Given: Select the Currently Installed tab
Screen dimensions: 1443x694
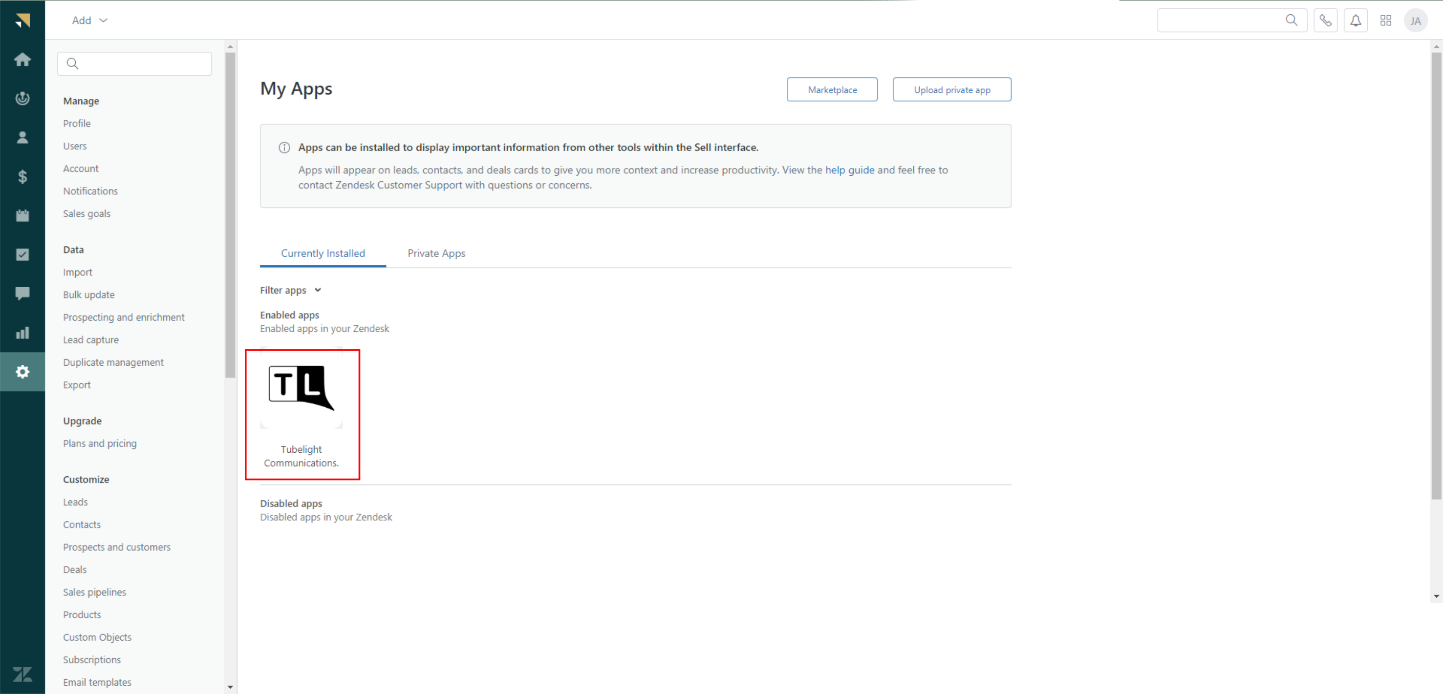Looking at the screenshot, I should coord(323,253).
